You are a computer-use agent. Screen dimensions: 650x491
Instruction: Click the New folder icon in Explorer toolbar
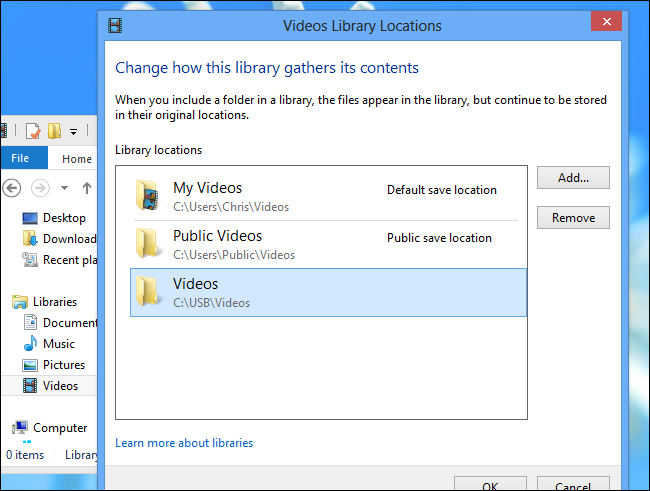(x=54, y=131)
